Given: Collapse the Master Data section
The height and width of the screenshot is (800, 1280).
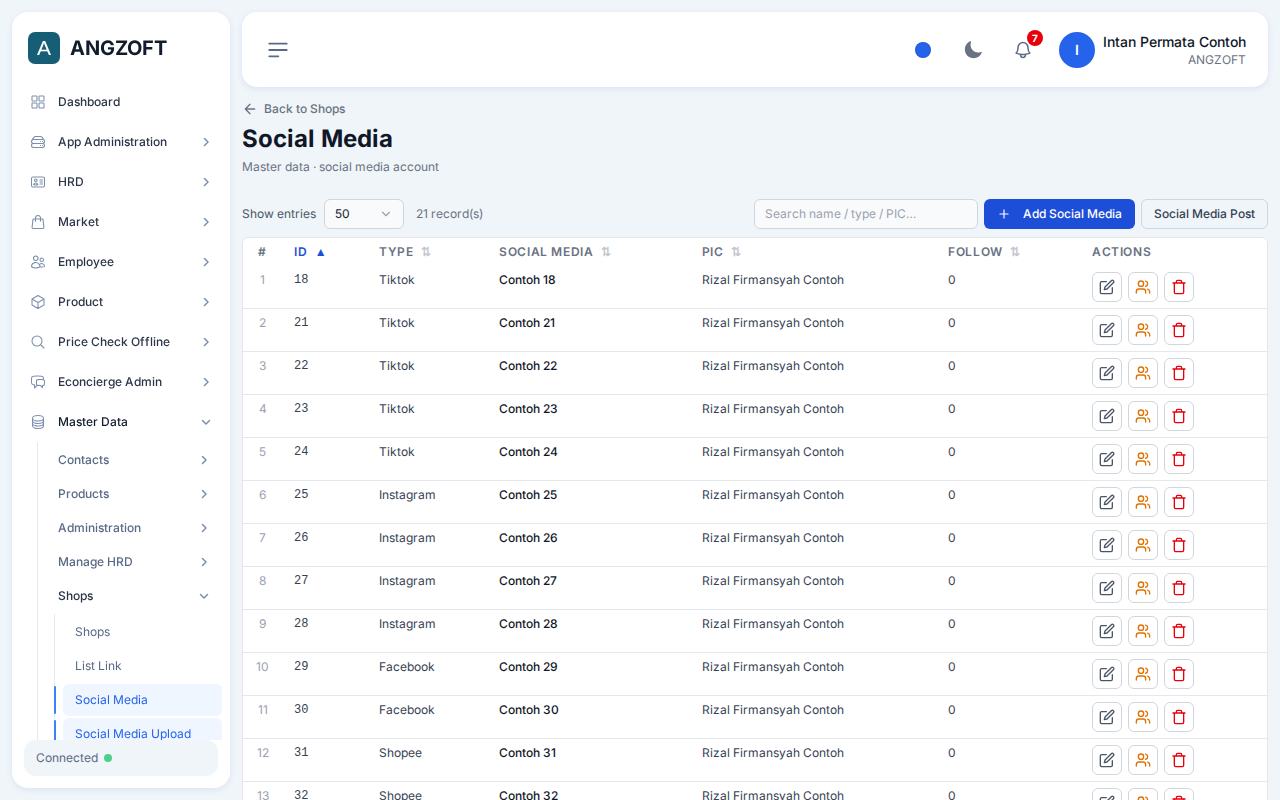Looking at the screenshot, I should (x=121, y=422).
